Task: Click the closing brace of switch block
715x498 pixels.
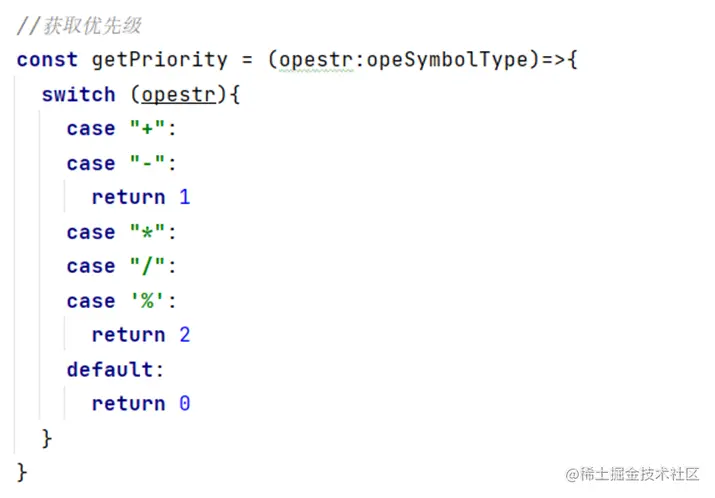Action: point(47,437)
